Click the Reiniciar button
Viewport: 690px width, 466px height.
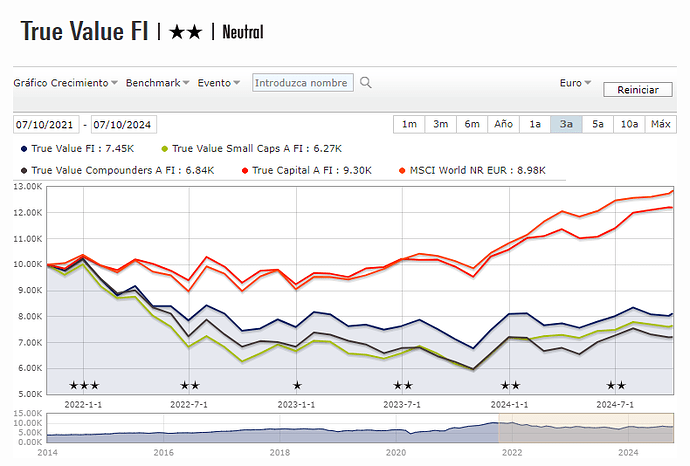[638, 90]
